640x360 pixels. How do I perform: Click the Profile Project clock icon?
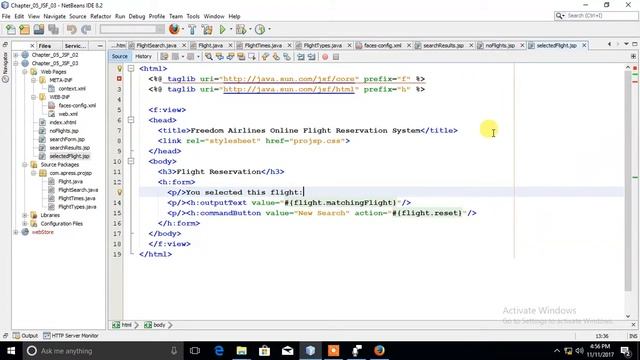[x=260, y=29]
